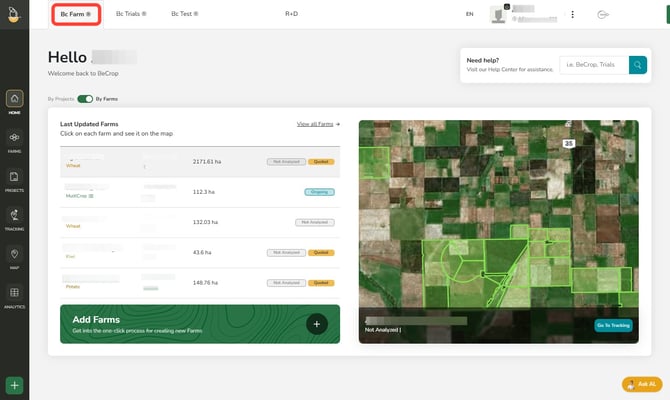Follow the View all Farms link
The image size is (670, 400).
coord(318,124)
